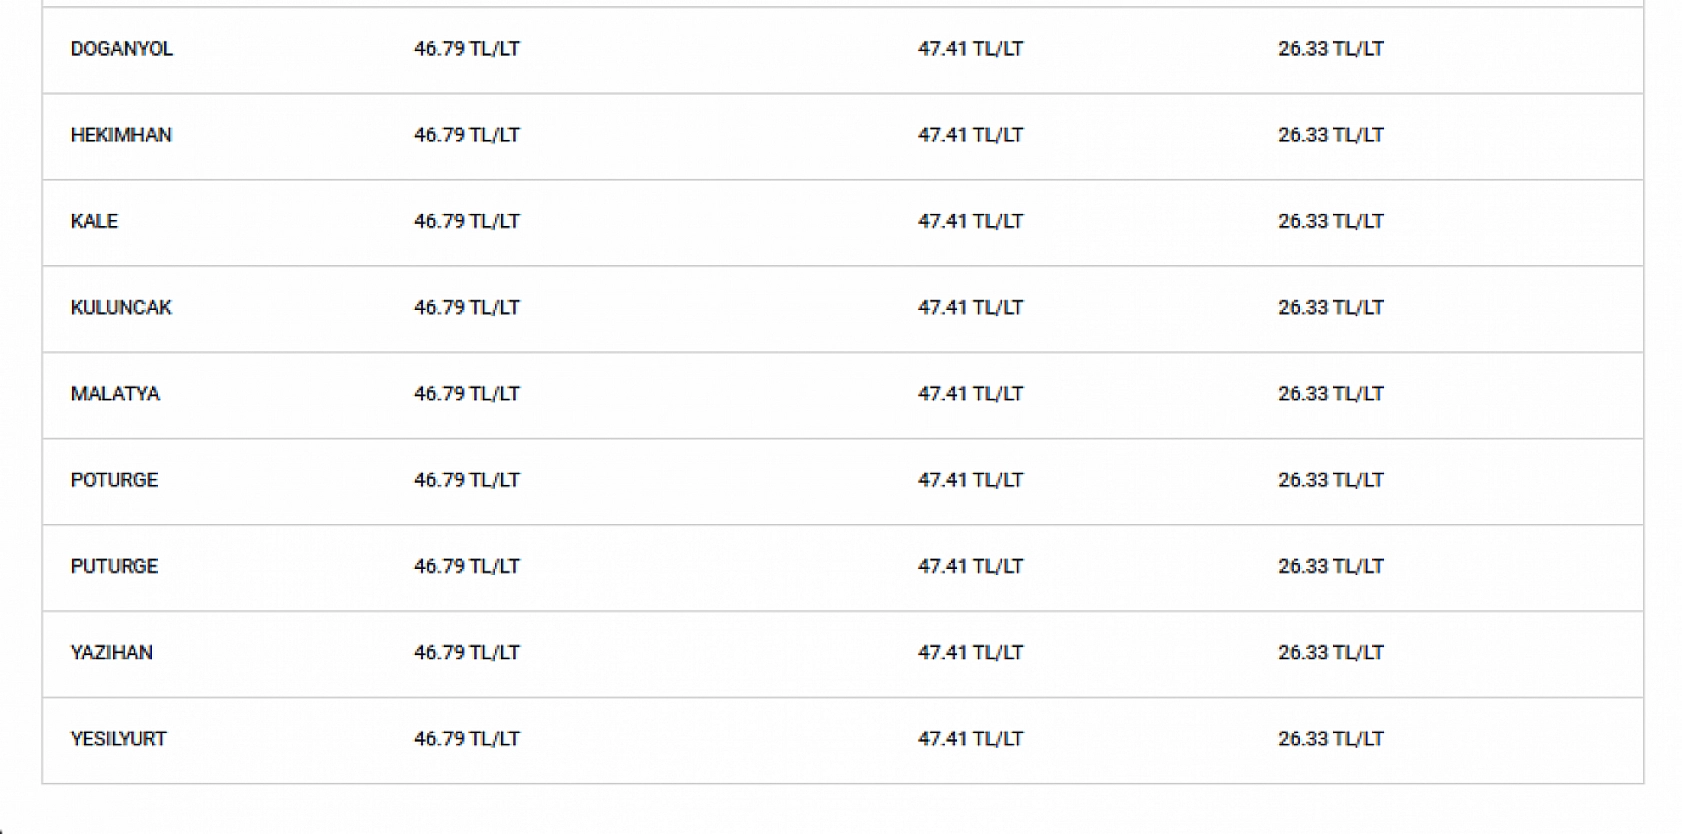Click the PUTURGE district name
The height and width of the screenshot is (834, 1682).
click(x=114, y=566)
